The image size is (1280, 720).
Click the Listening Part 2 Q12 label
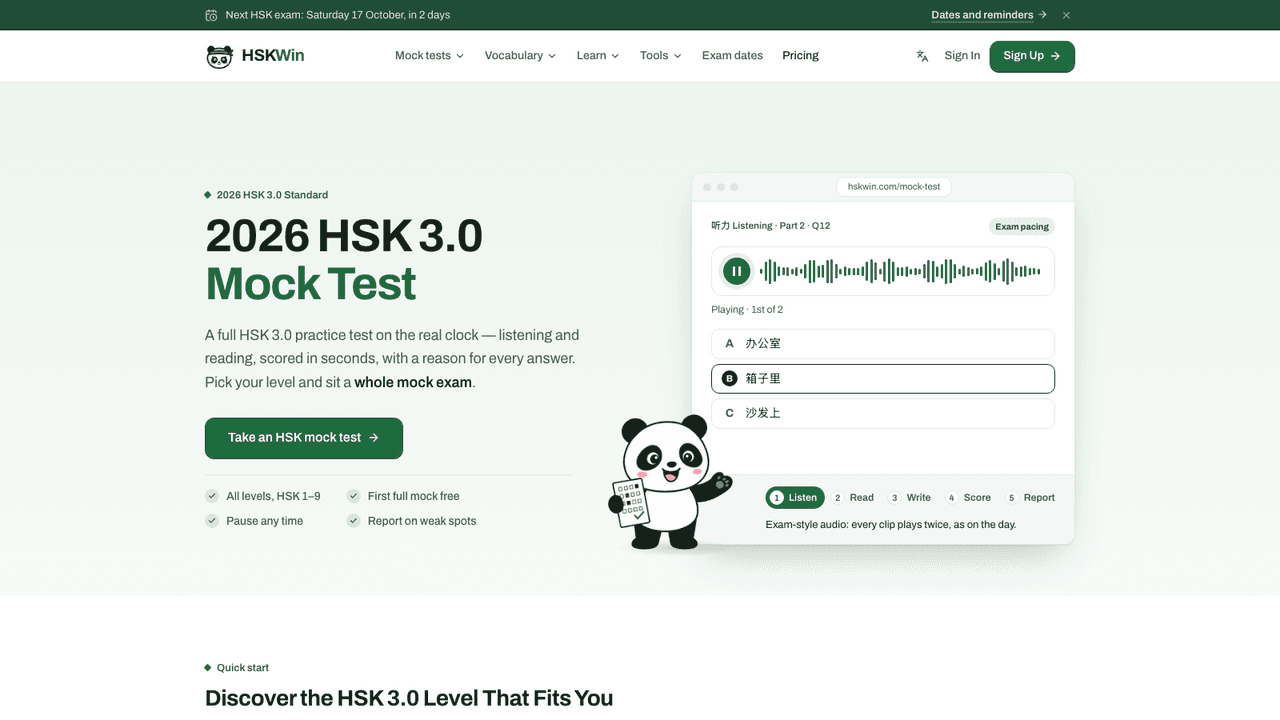[x=771, y=226]
